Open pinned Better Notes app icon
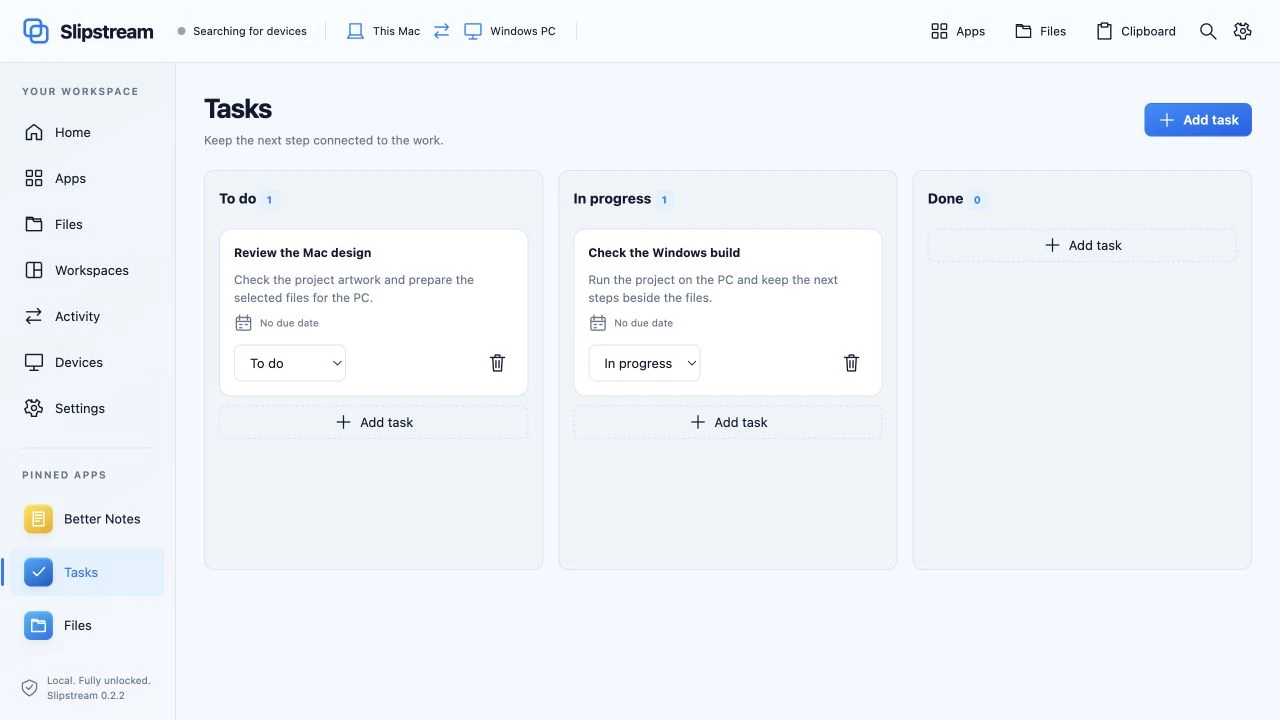1280x720 pixels. click(x=38, y=519)
